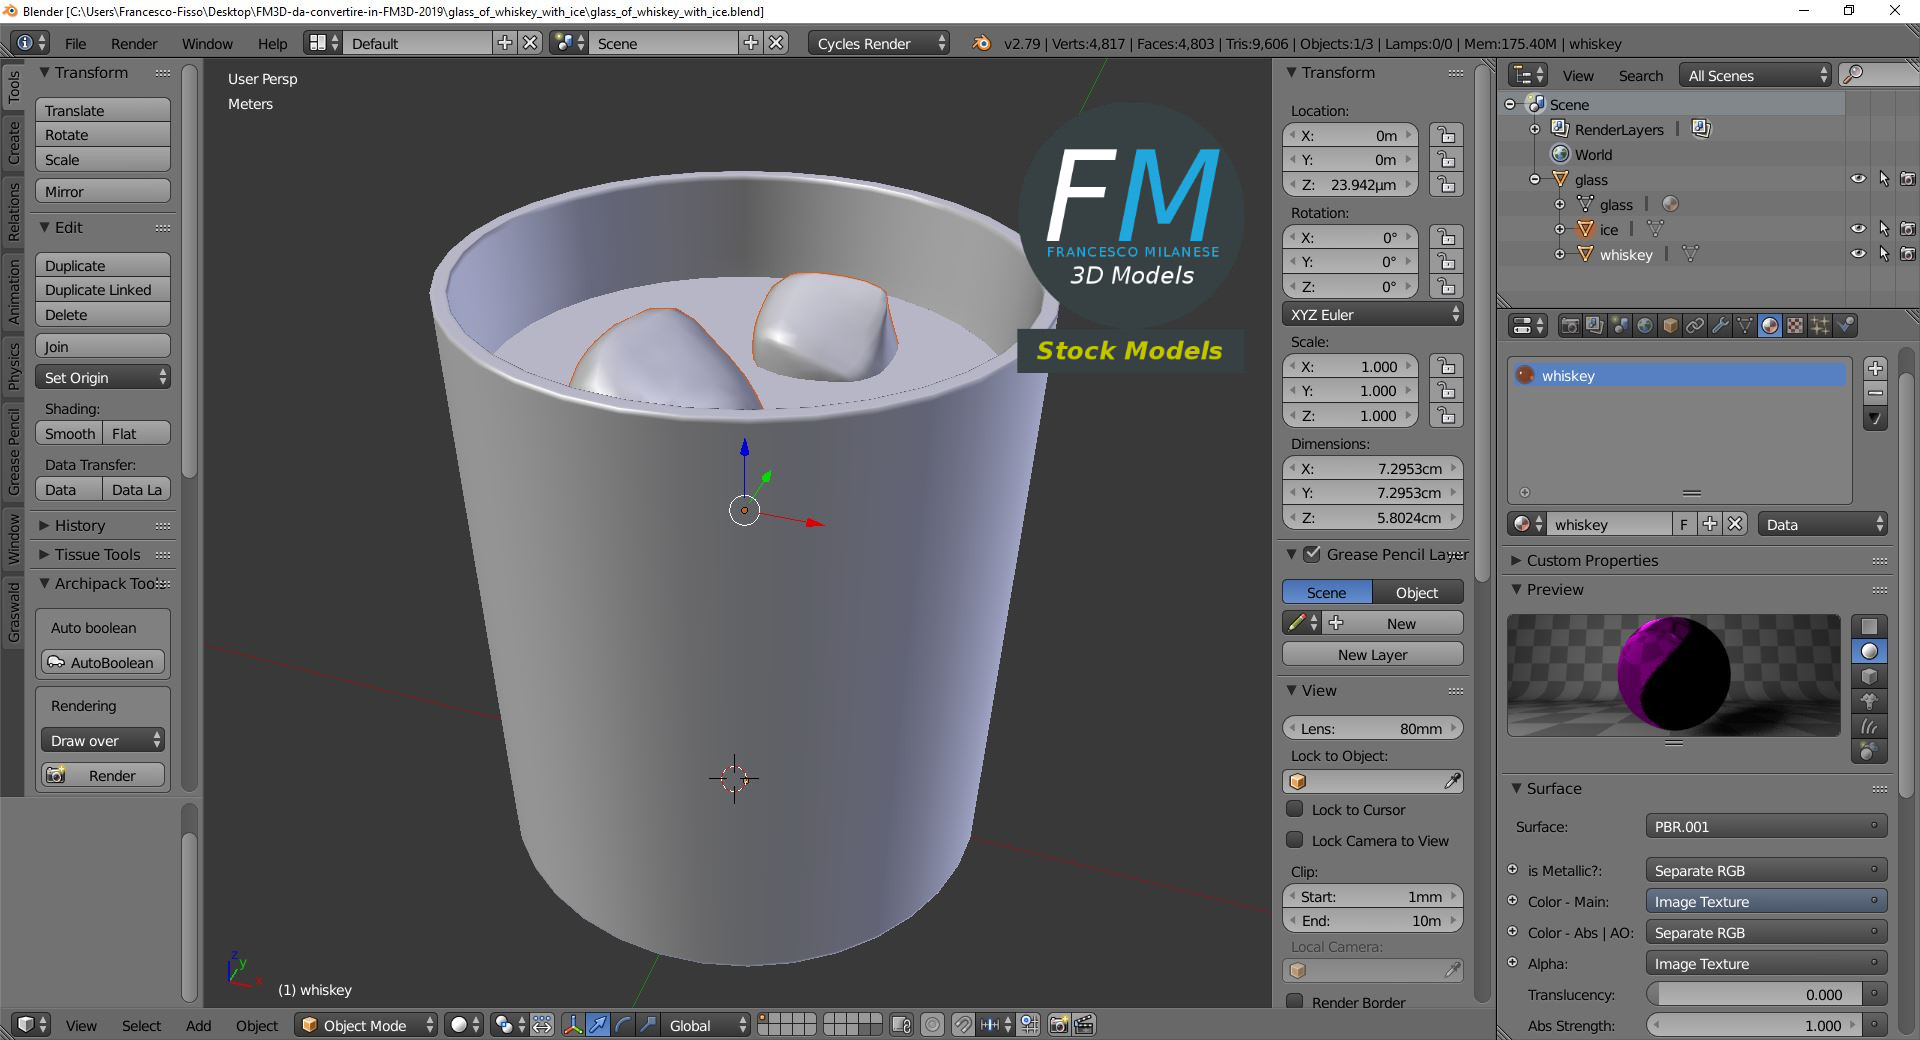This screenshot has width=1920, height=1040.
Task: Expand the Tissue Tools panel
Action: point(97,554)
